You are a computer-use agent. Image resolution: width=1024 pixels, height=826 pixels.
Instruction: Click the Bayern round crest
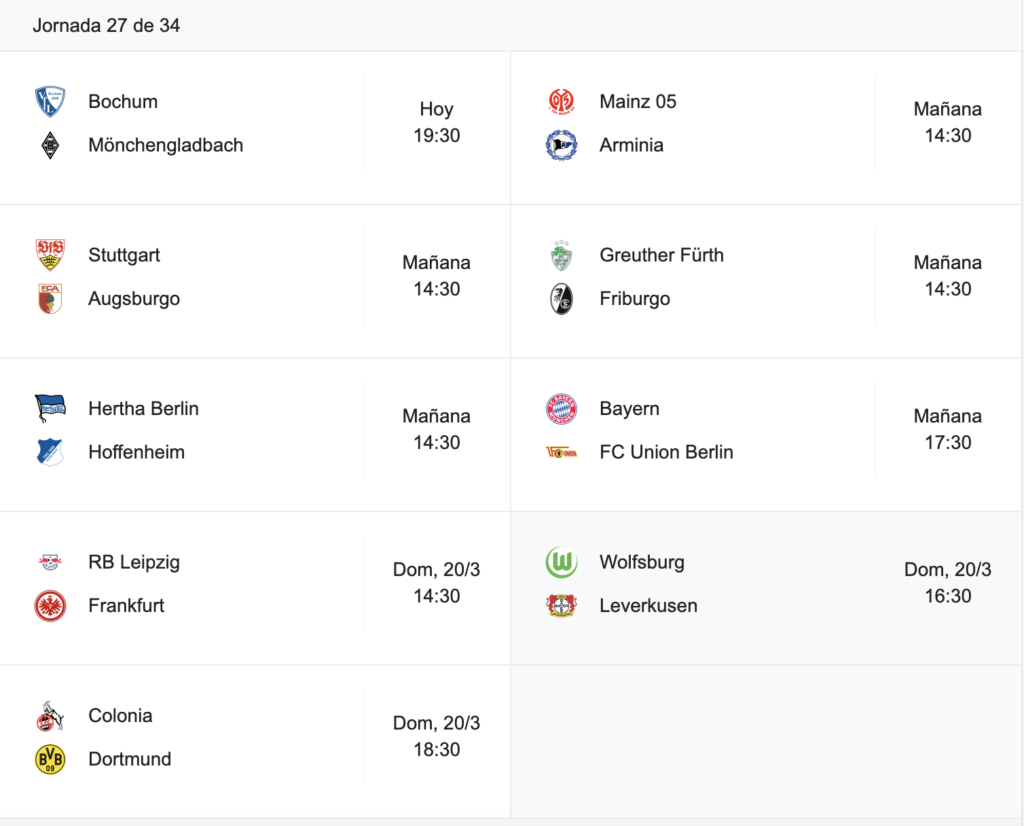point(561,408)
